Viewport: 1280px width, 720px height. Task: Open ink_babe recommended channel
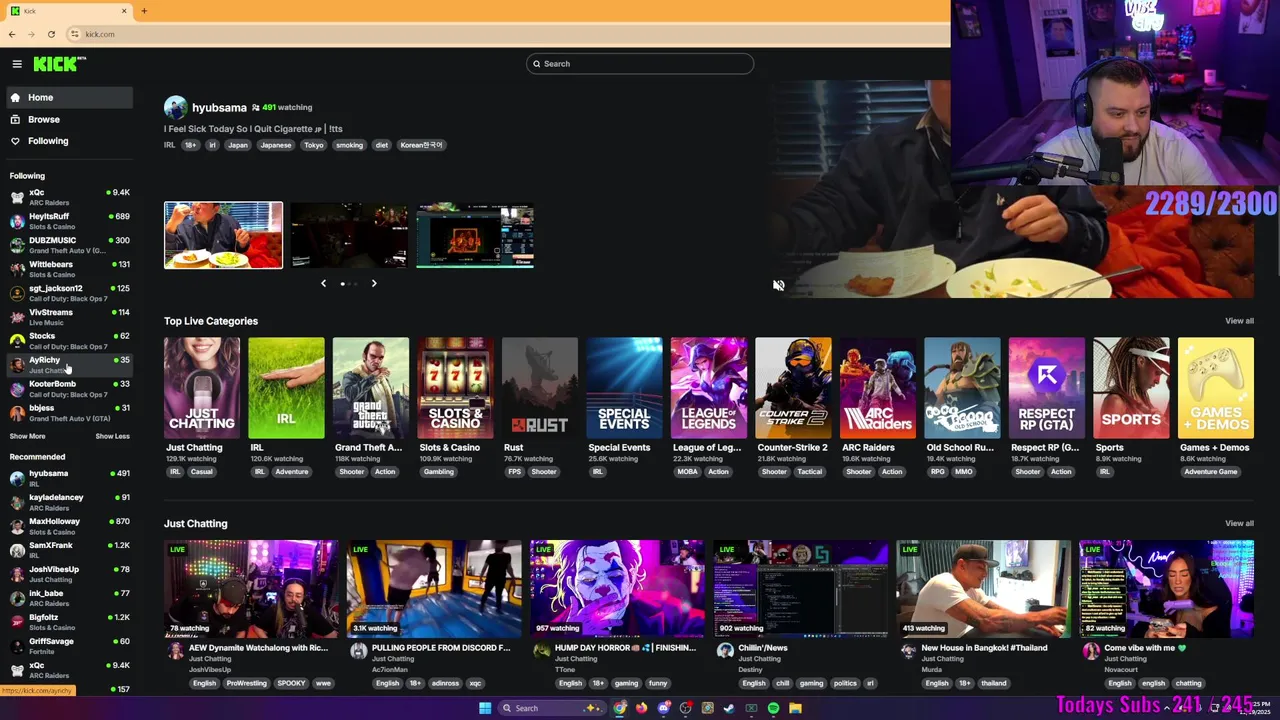(x=68, y=598)
